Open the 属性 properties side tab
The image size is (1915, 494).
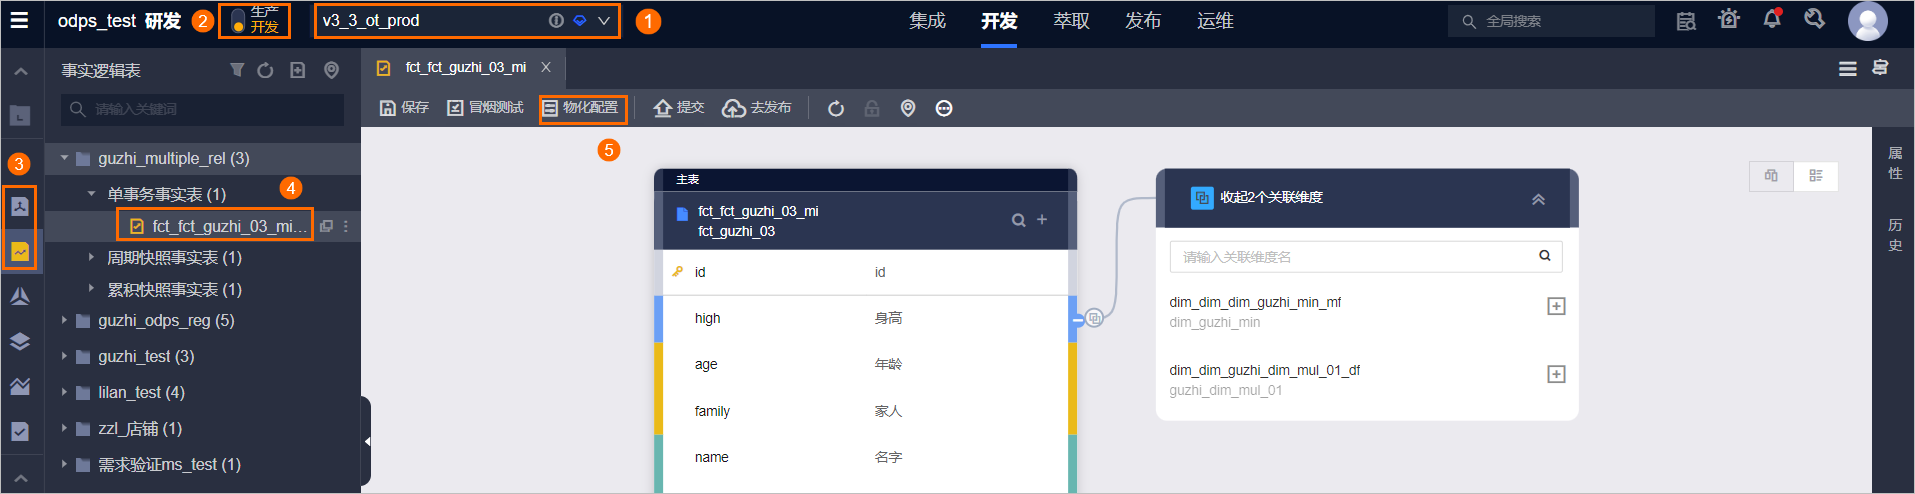click(1894, 163)
